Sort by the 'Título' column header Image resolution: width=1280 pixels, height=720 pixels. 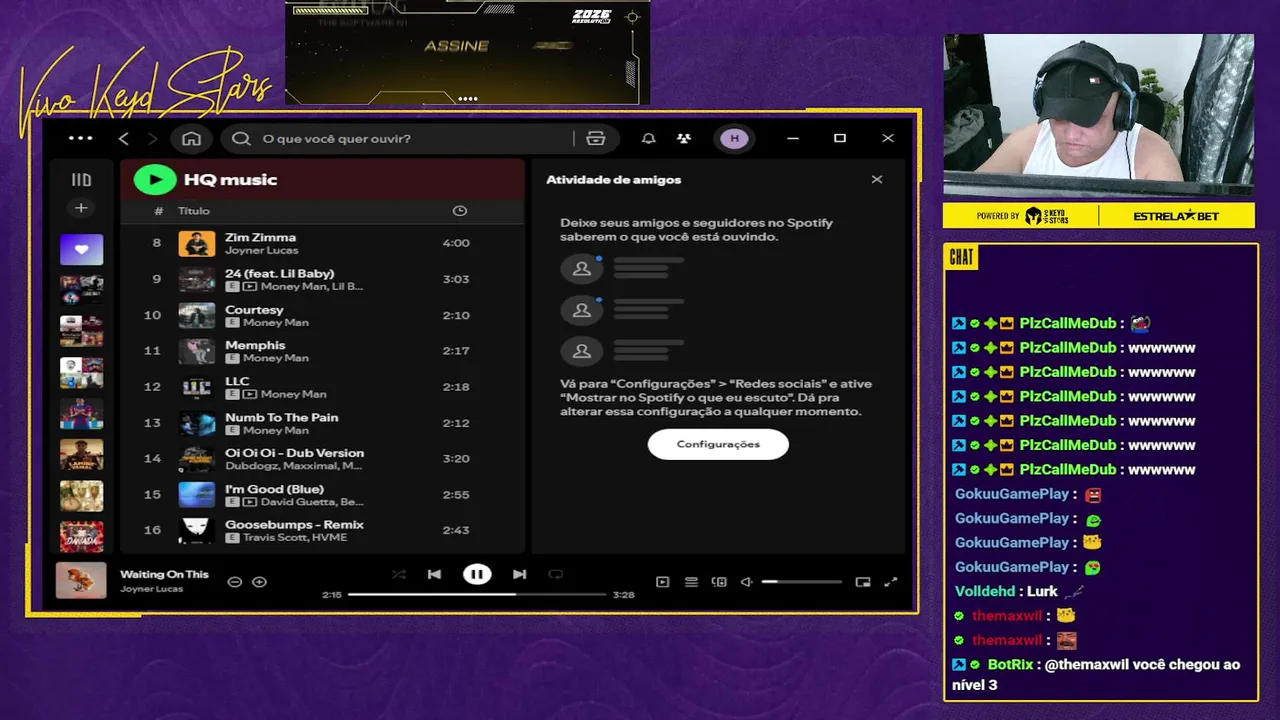click(194, 211)
